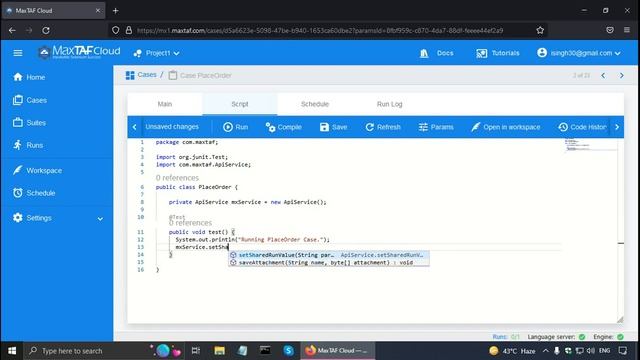
Task: Open Code History
Action: [x=582, y=127]
